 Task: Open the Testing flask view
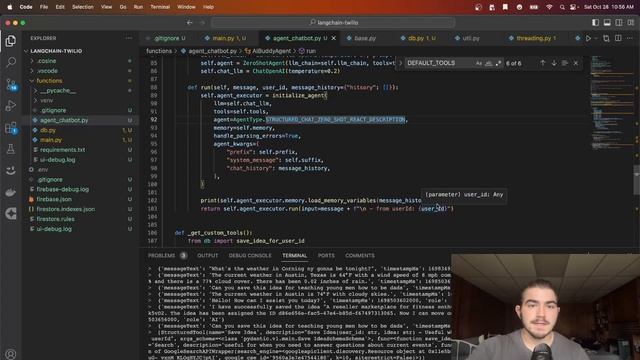[x=11, y=149]
